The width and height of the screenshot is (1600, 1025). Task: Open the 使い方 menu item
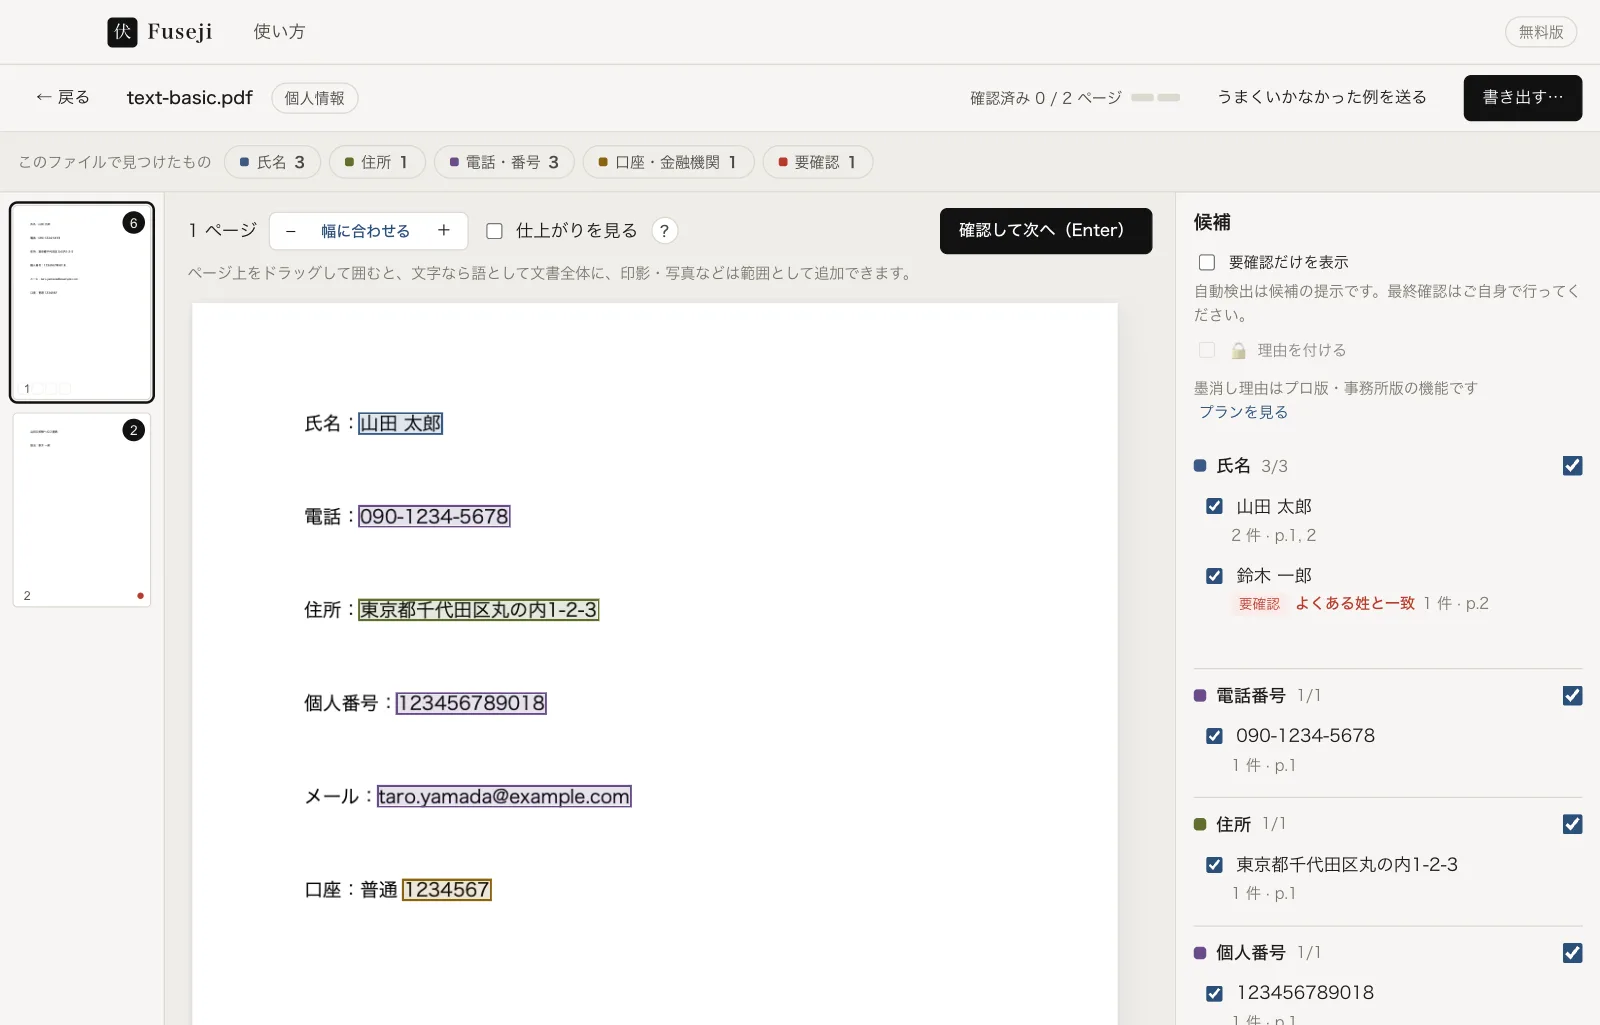click(279, 32)
